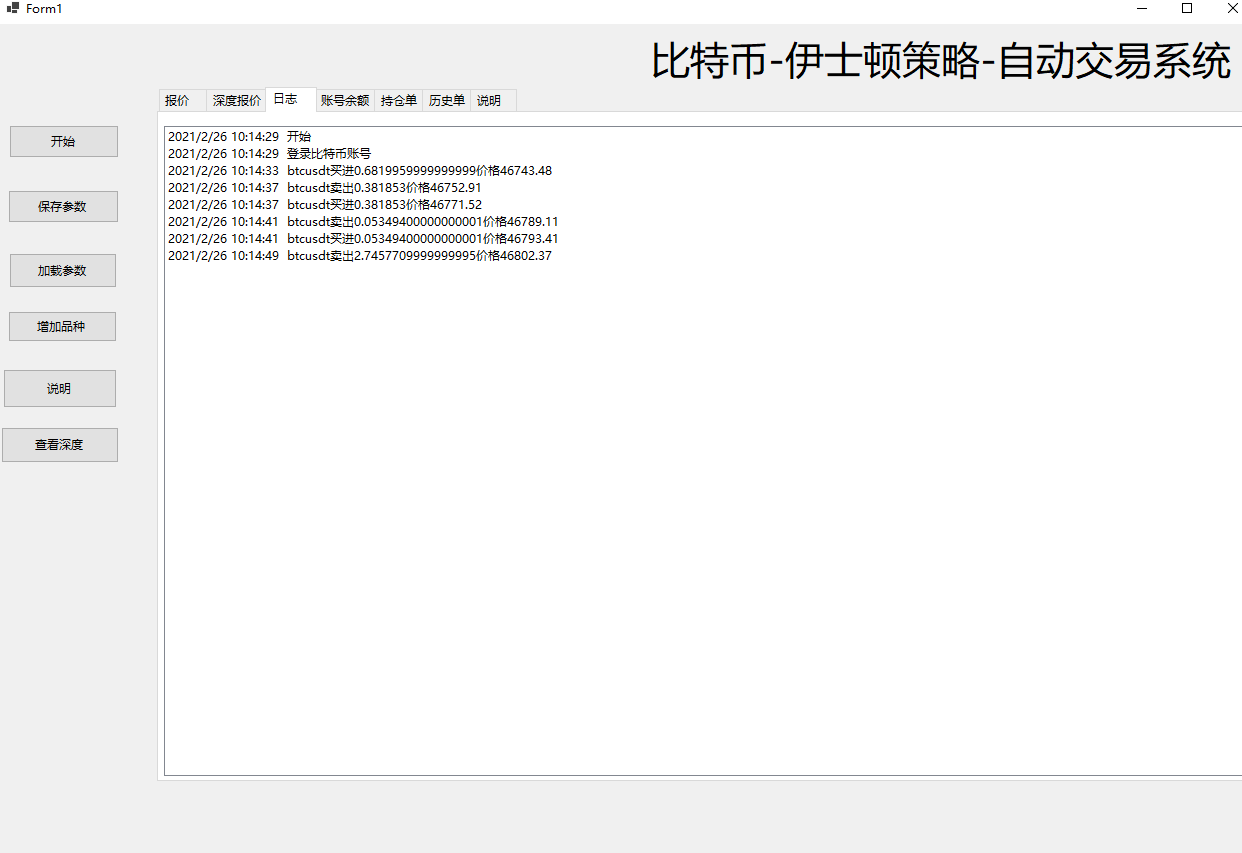Switch to the 深度报价 tab
1242x853 pixels.
tap(237, 101)
